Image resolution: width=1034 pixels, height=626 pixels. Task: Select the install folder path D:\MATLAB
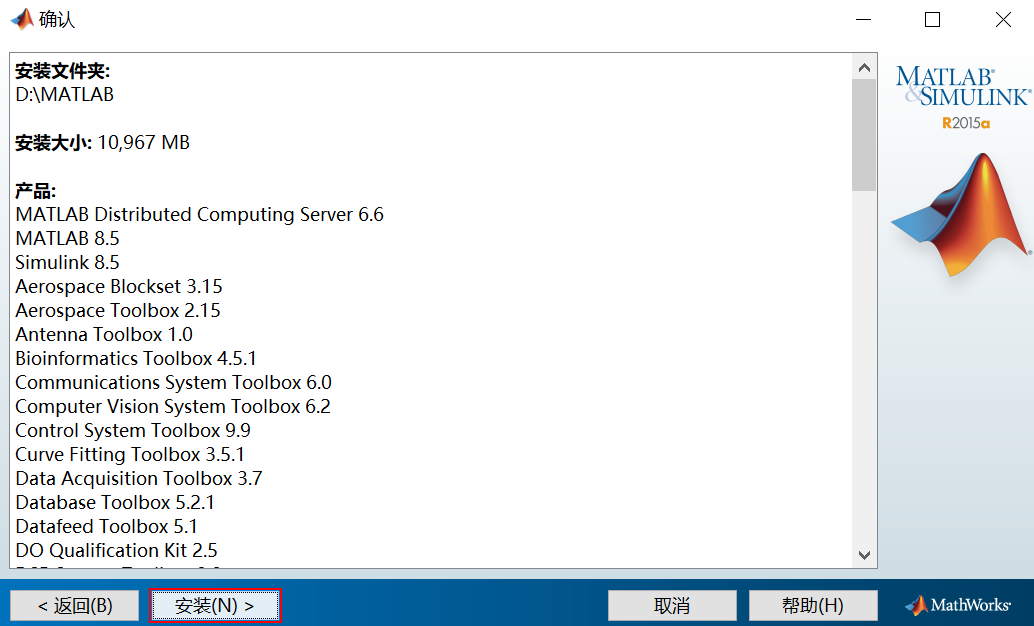coord(65,94)
